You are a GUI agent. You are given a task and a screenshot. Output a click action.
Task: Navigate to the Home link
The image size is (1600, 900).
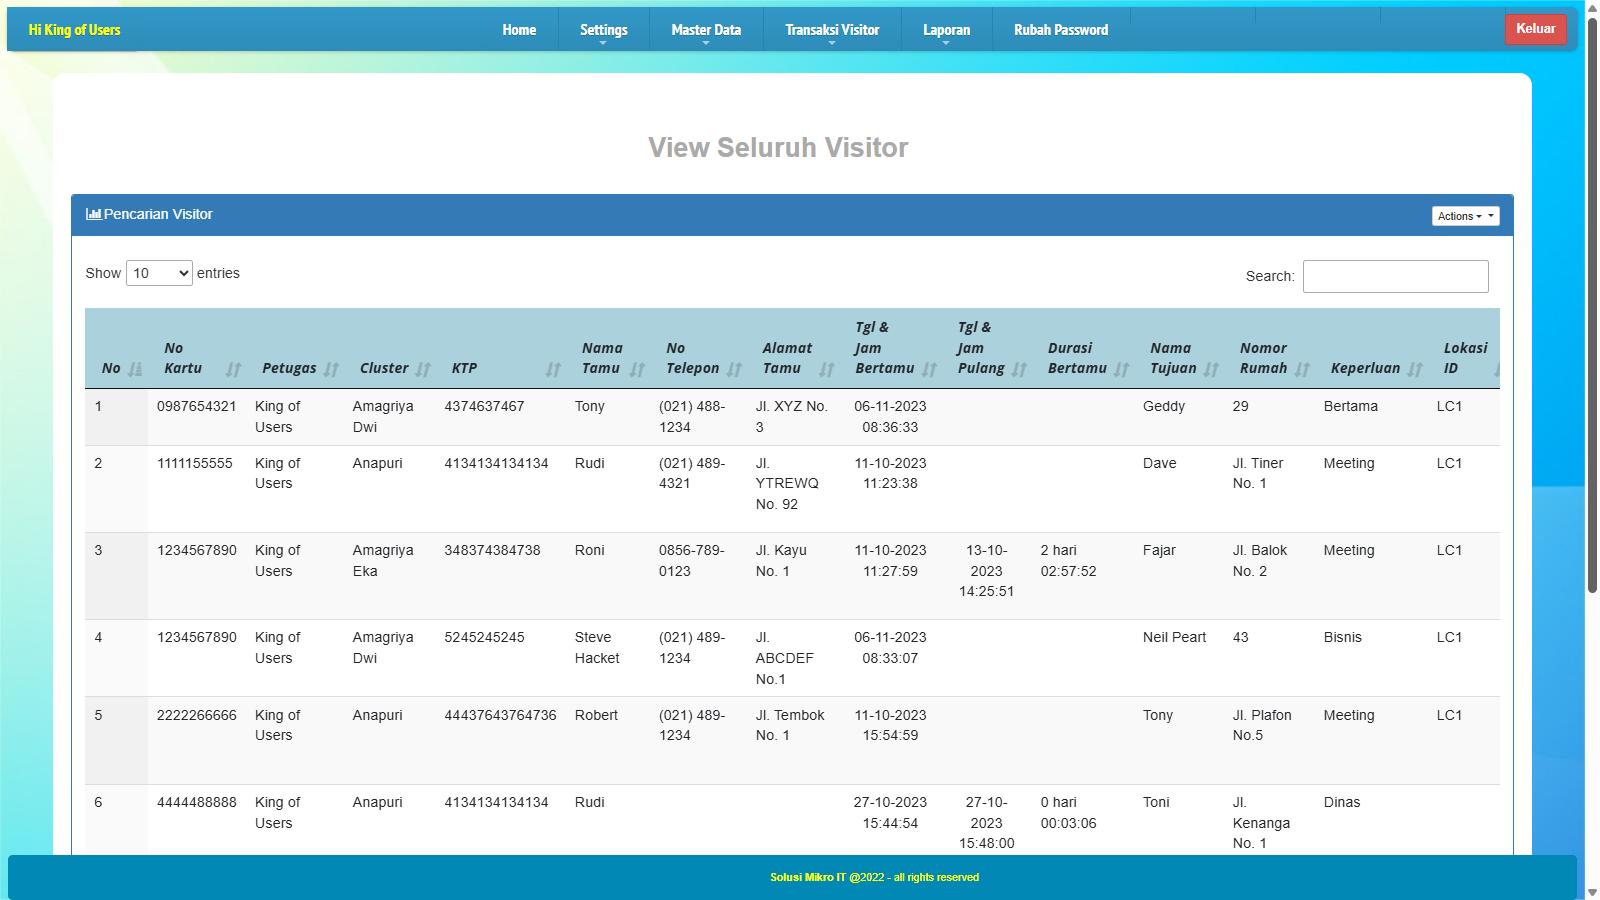[519, 30]
